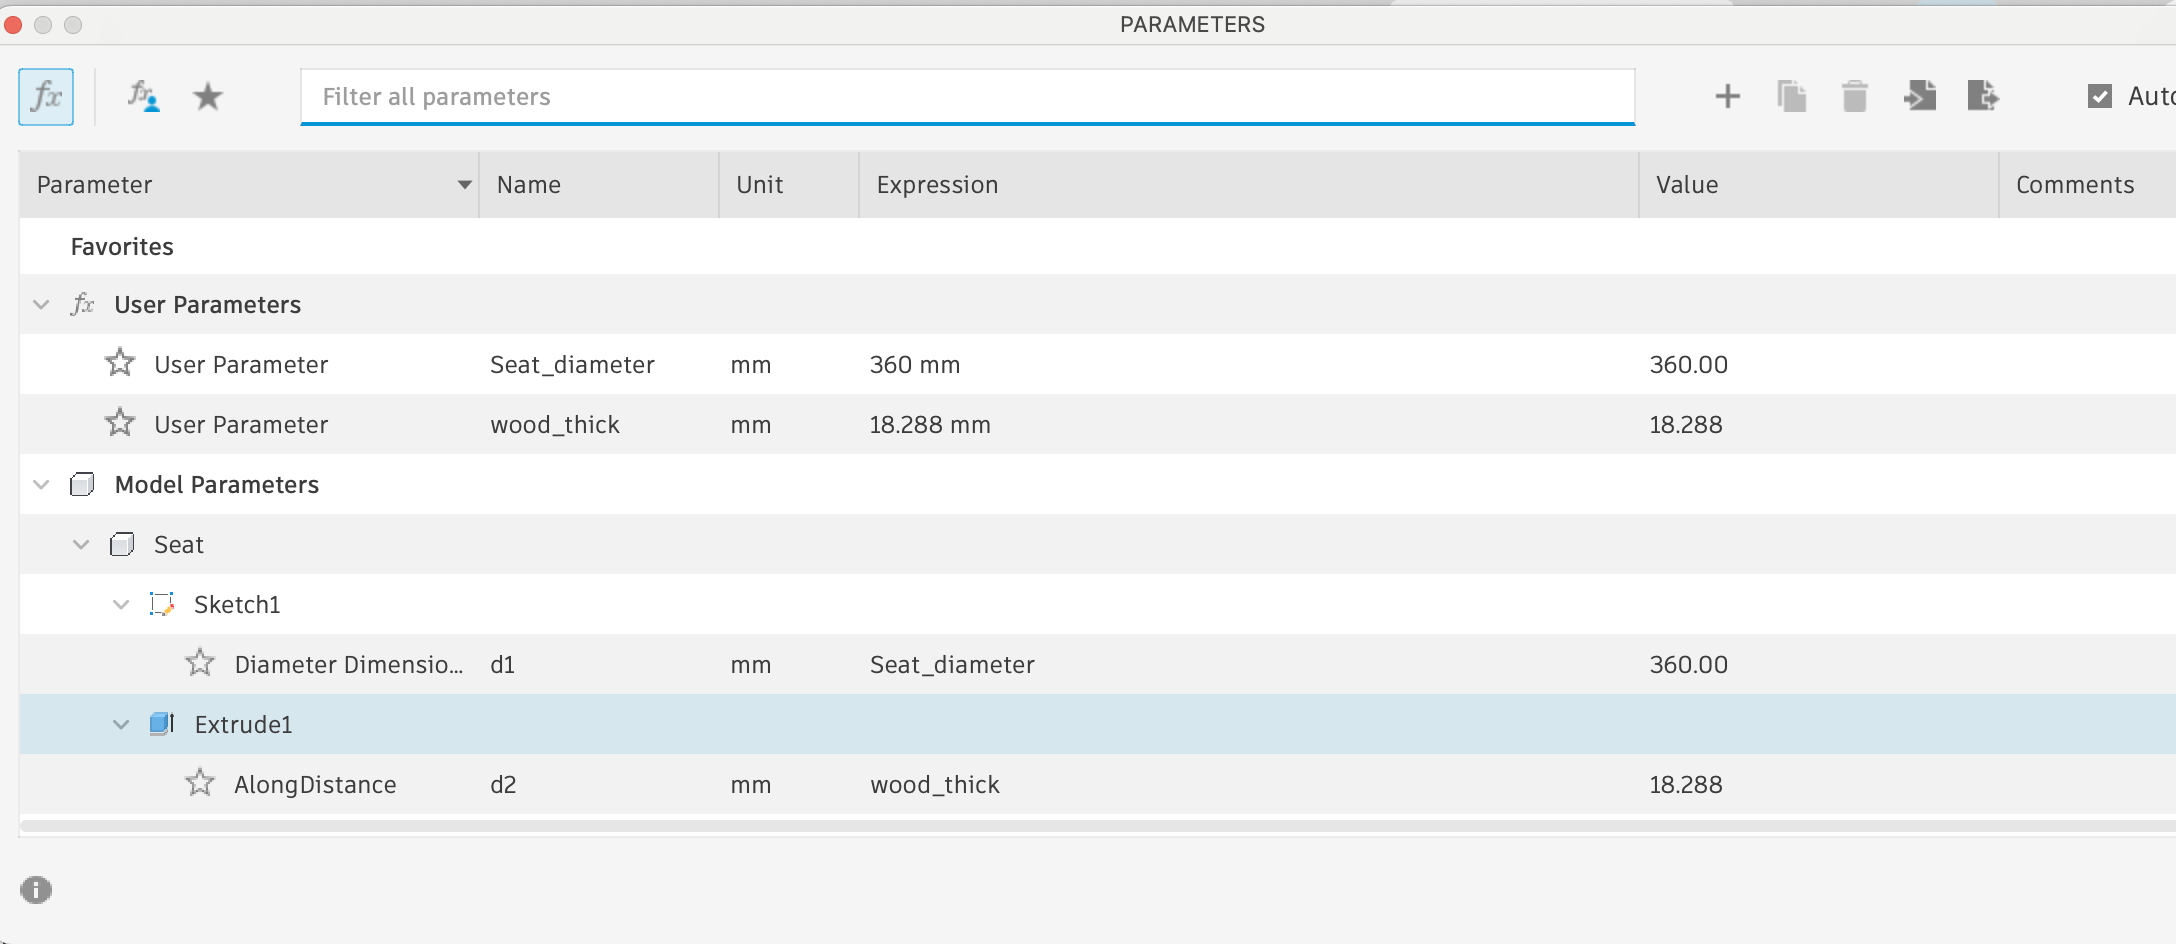
Task: Click the Value column header
Action: (x=1819, y=185)
